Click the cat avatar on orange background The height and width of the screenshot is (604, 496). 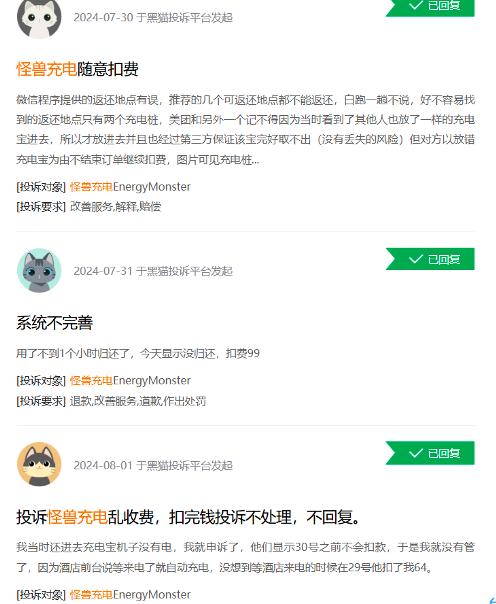(x=39, y=464)
